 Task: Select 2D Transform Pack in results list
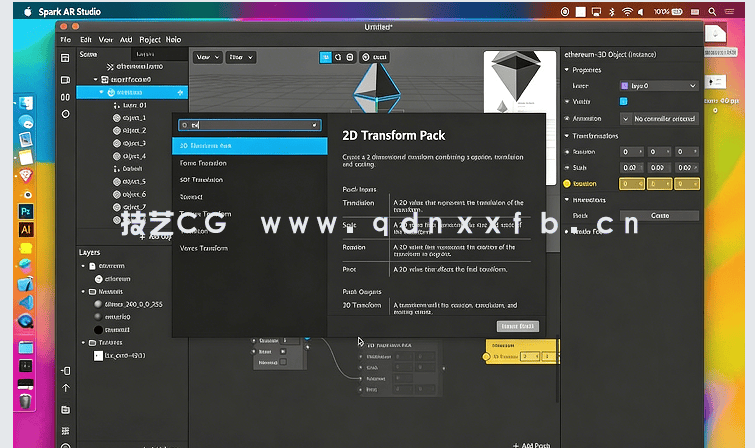click(x=250, y=146)
